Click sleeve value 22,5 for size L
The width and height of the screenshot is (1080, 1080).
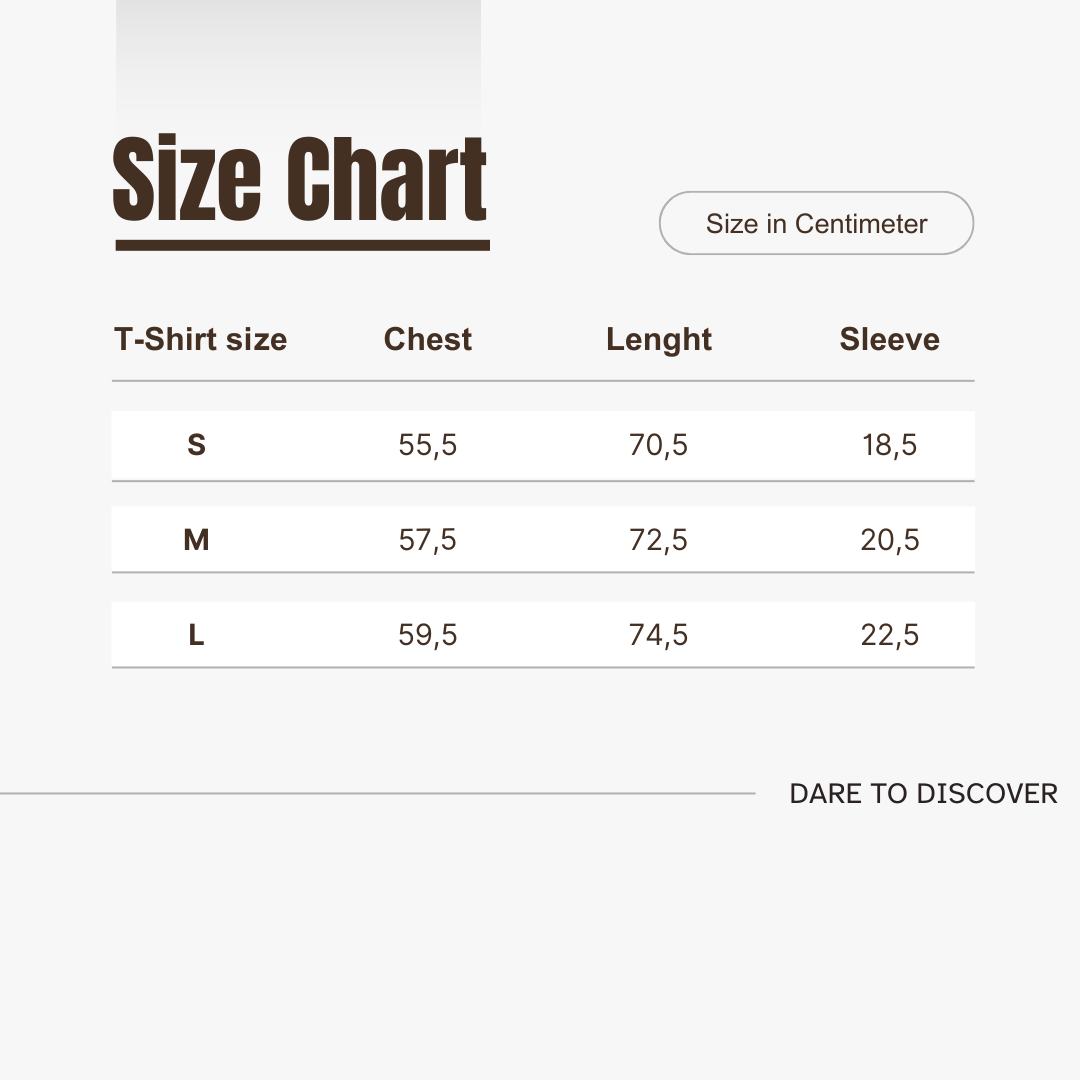click(889, 635)
